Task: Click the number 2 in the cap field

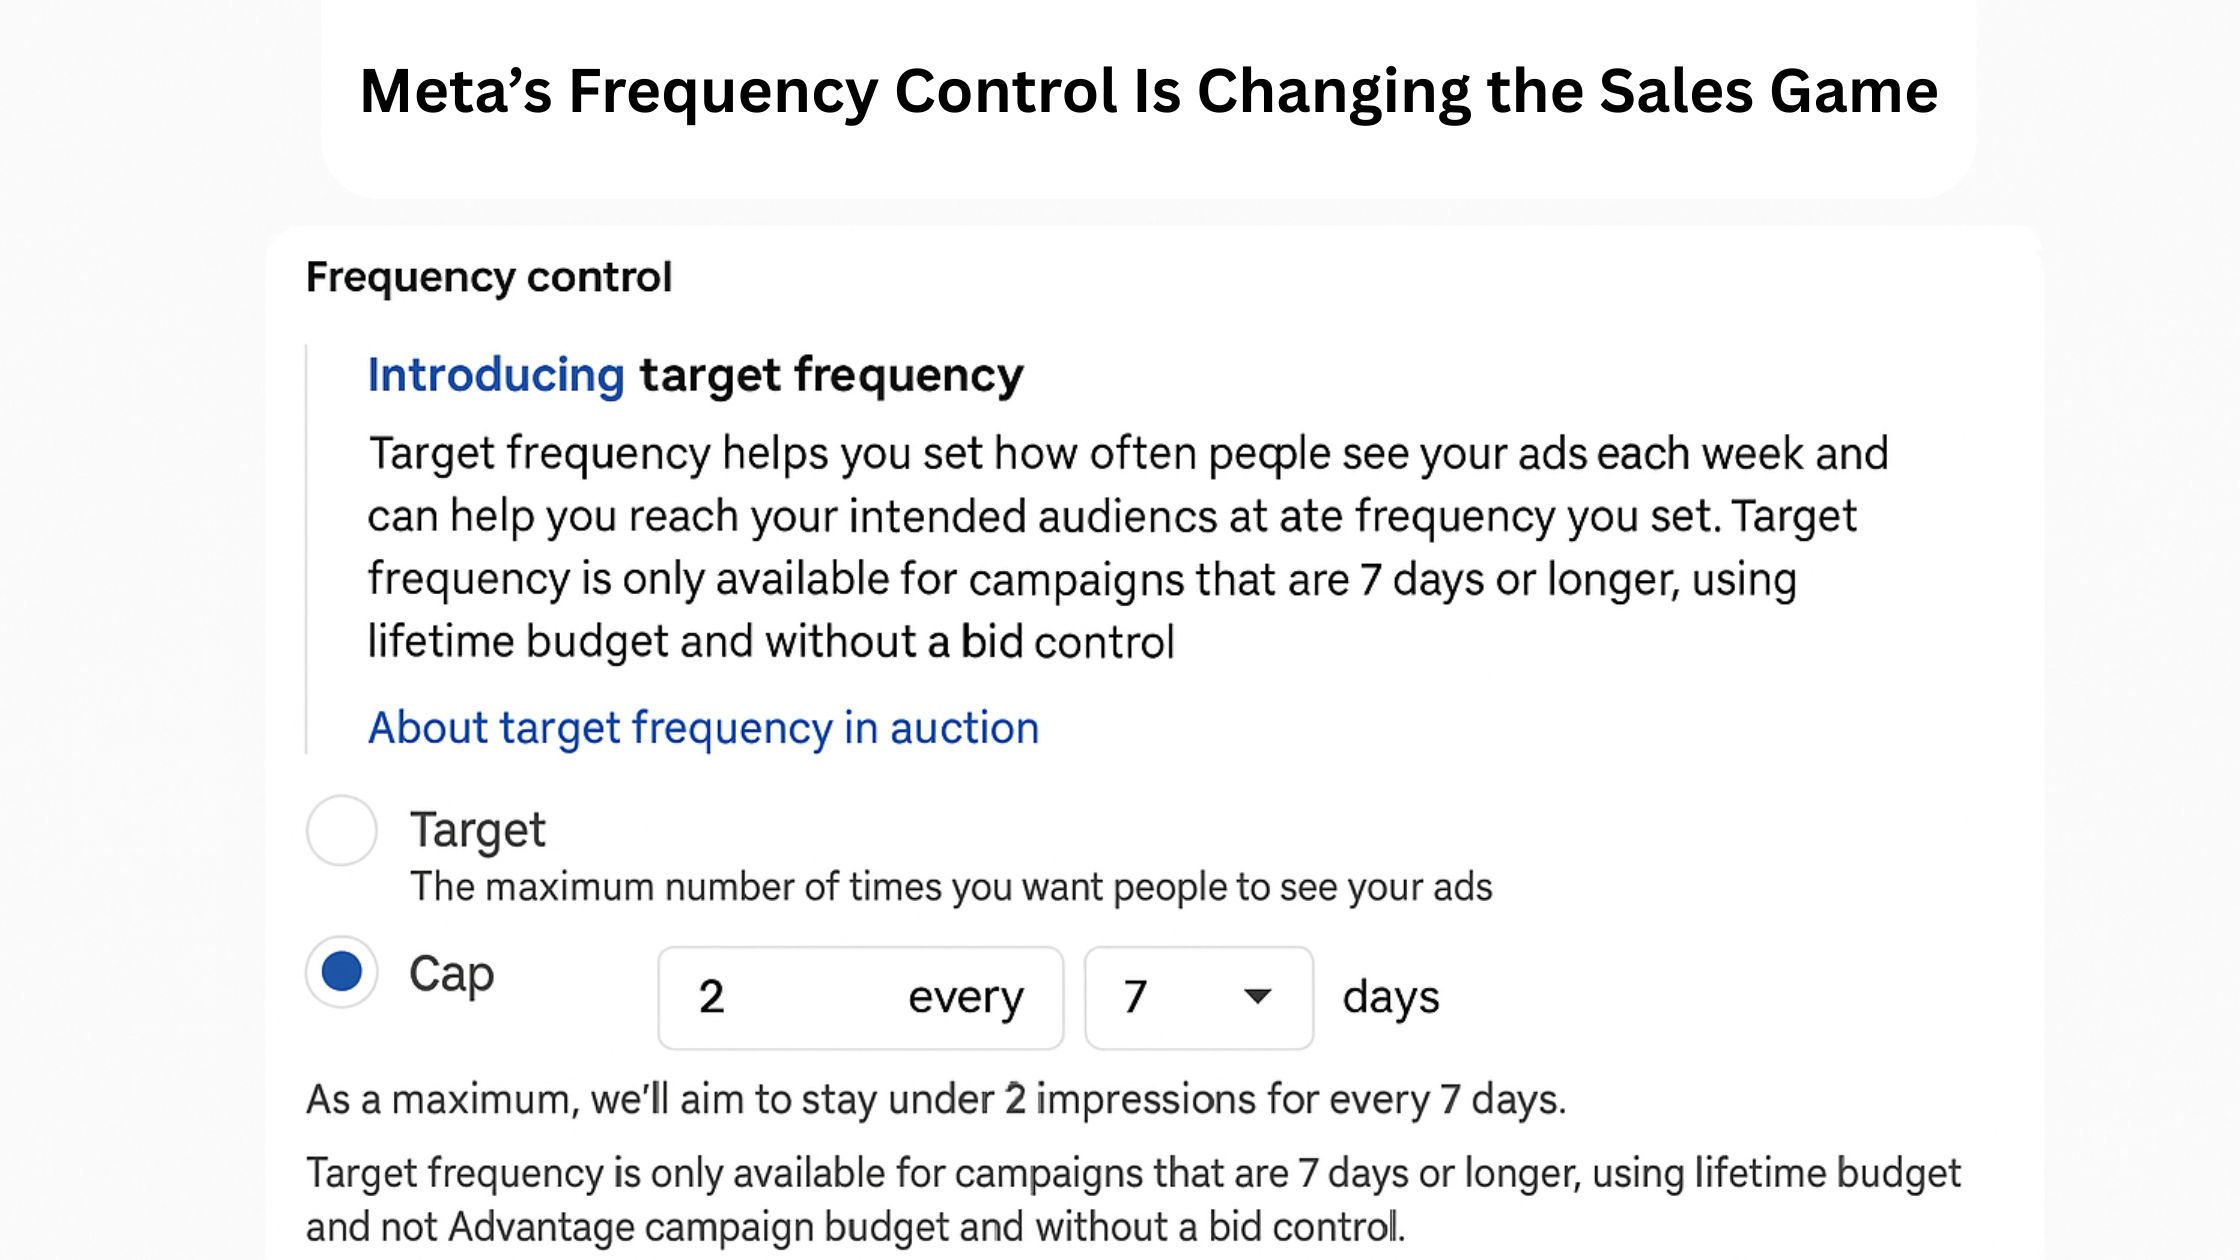Action: coord(711,997)
